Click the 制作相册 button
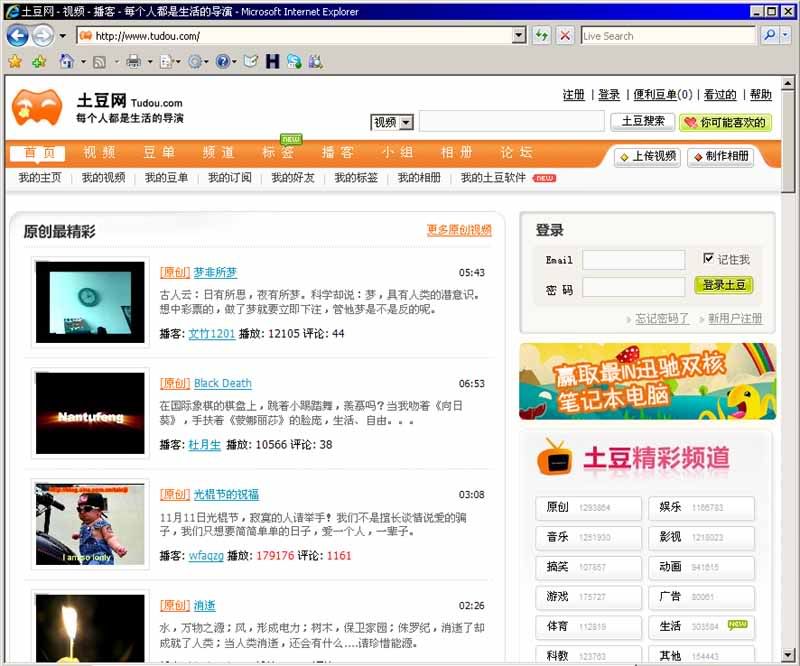The width and height of the screenshot is (800, 666). [721, 157]
